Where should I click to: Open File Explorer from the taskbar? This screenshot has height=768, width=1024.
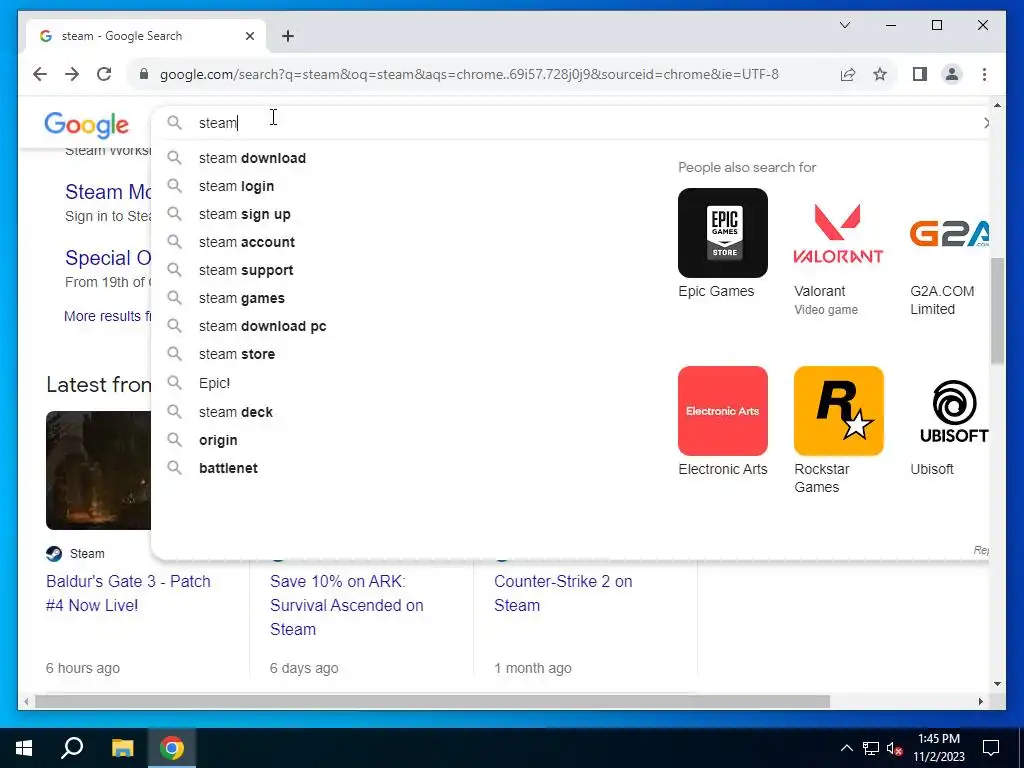[x=122, y=748]
